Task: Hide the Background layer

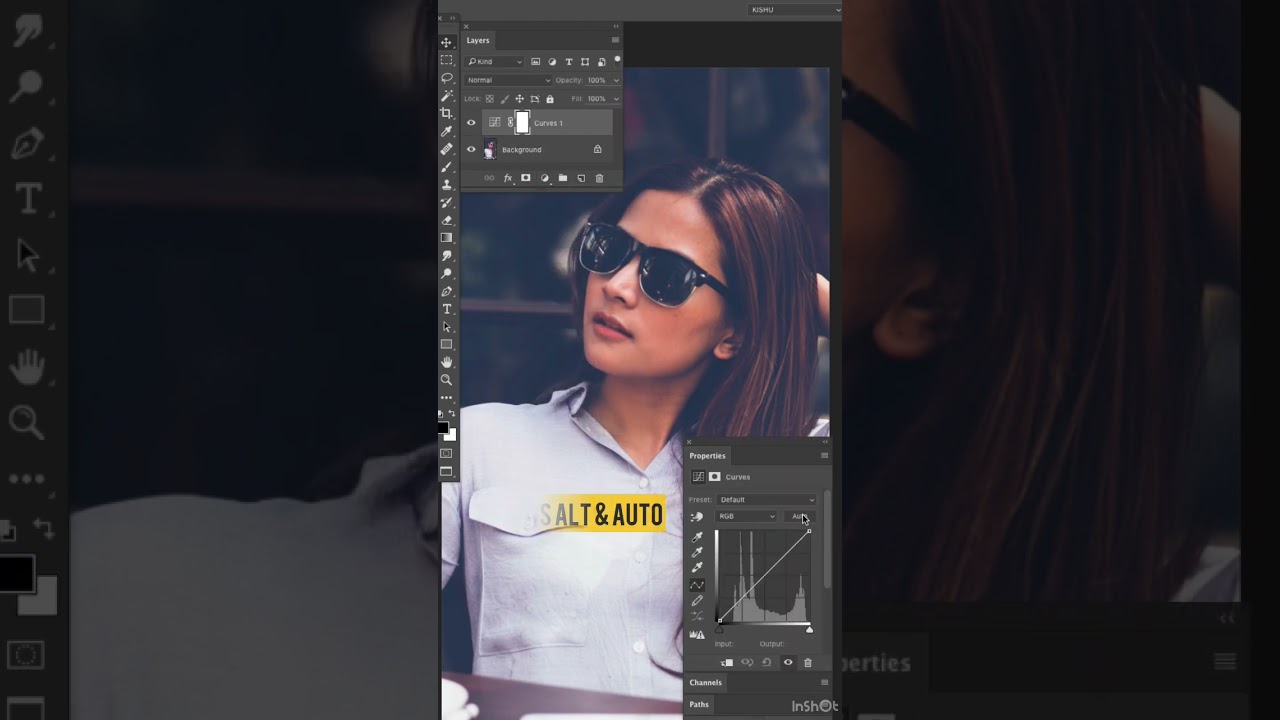Action: pyautogui.click(x=471, y=150)
